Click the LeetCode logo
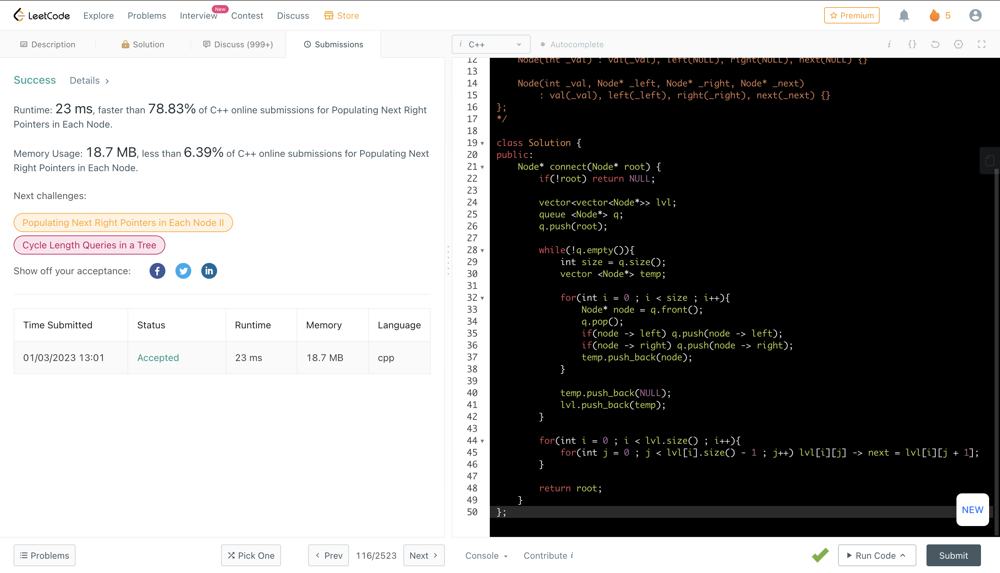 click(x=41, y=15)
